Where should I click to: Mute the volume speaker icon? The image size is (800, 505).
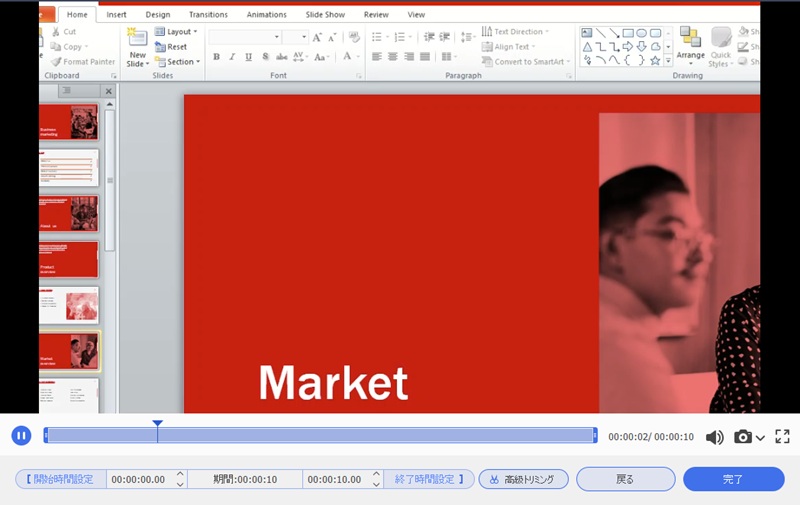[714, 437]
